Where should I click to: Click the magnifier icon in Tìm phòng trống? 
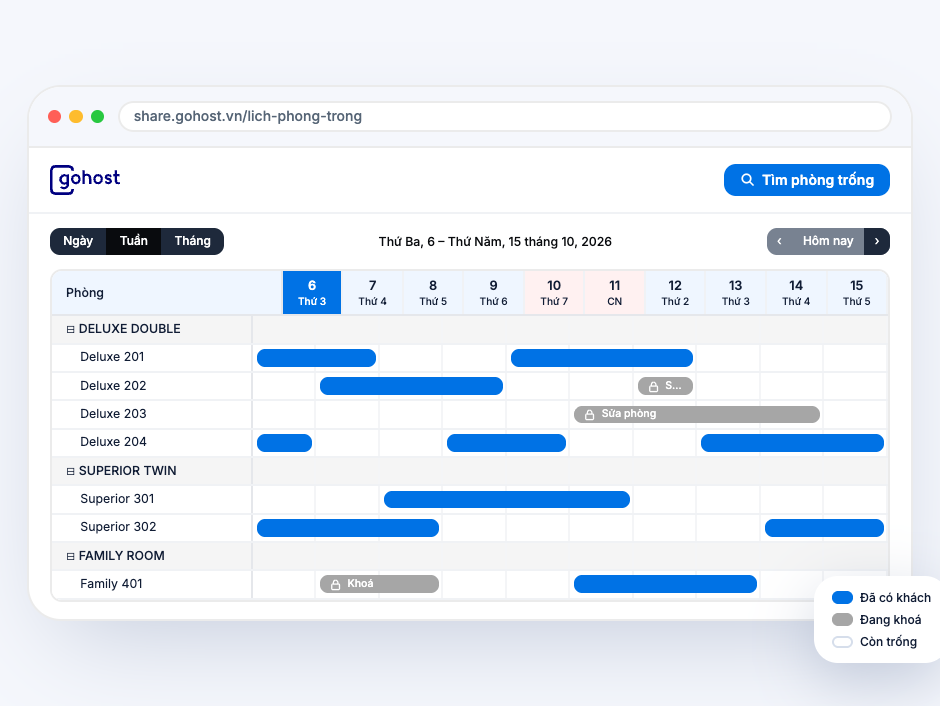(747, 180)
